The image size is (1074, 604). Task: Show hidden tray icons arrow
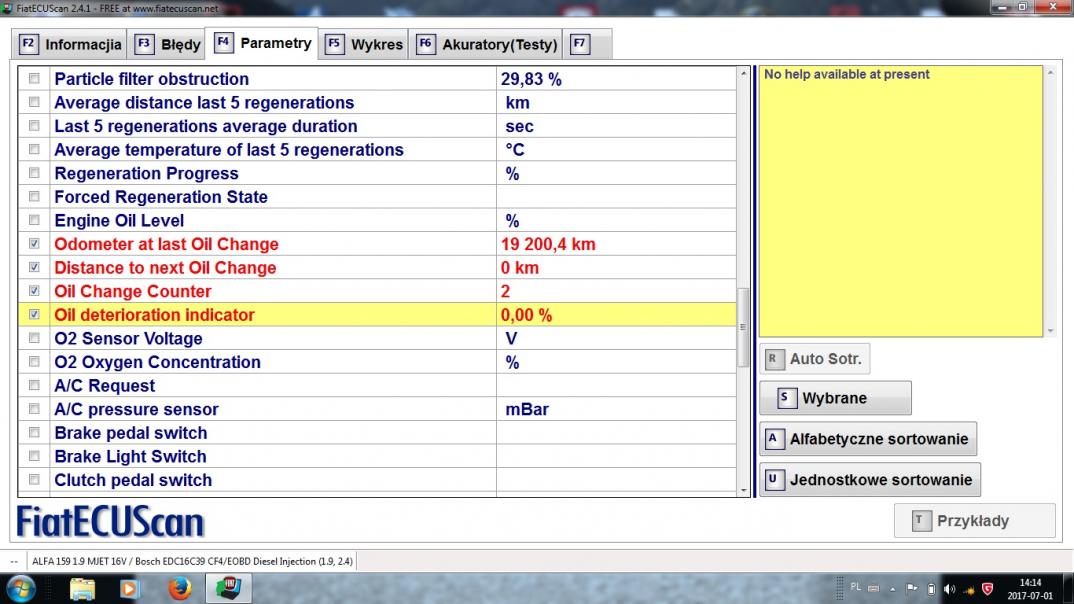click(x=892, y=589)
